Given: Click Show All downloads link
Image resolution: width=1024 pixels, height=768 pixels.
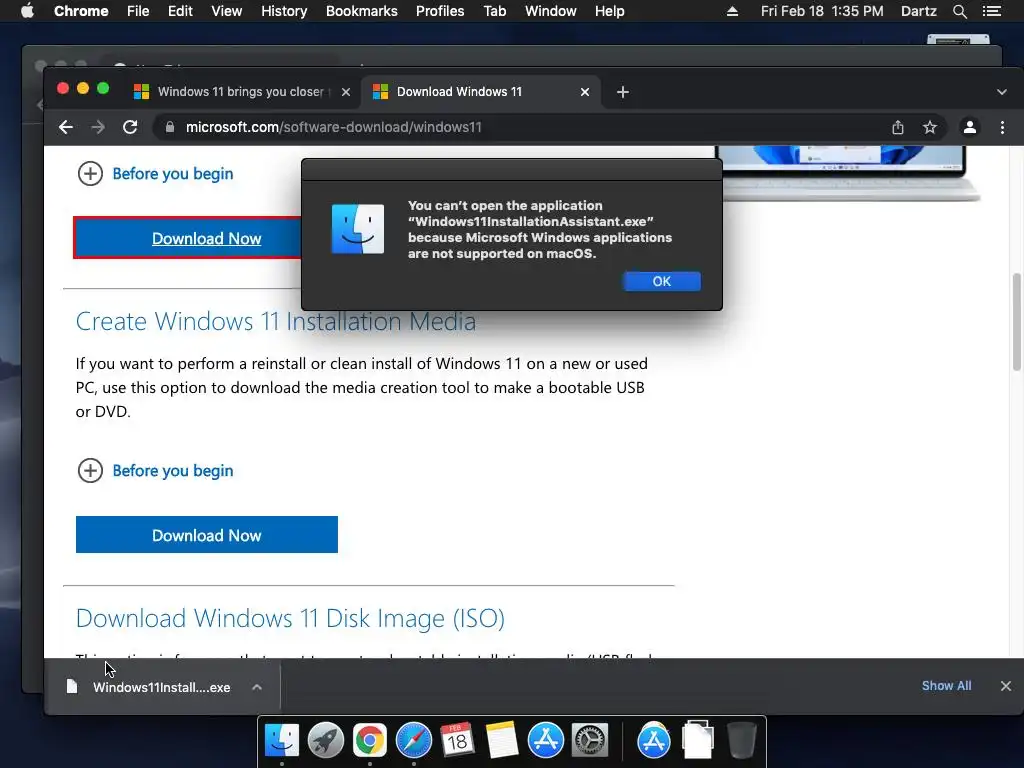Looking at the screenshot, I should click(x=946, y=686).
